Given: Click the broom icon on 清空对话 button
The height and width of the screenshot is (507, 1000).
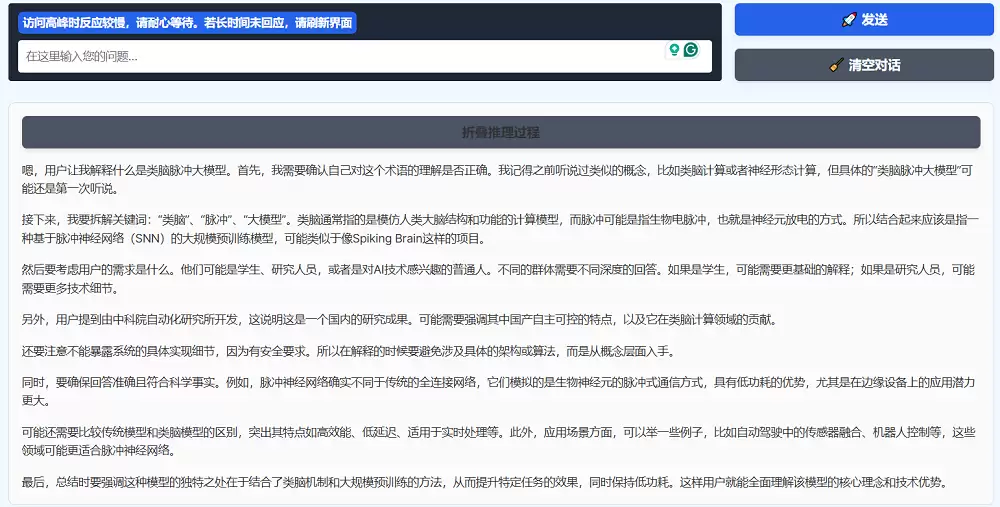Looking at the screenshot, I should click(837, 65).
